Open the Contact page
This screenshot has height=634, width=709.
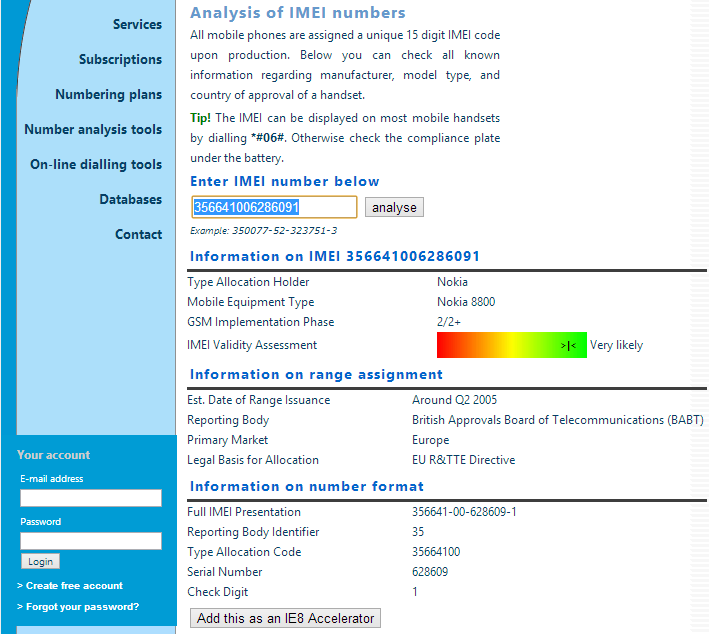pyautogui.click(x=138, y=234)
